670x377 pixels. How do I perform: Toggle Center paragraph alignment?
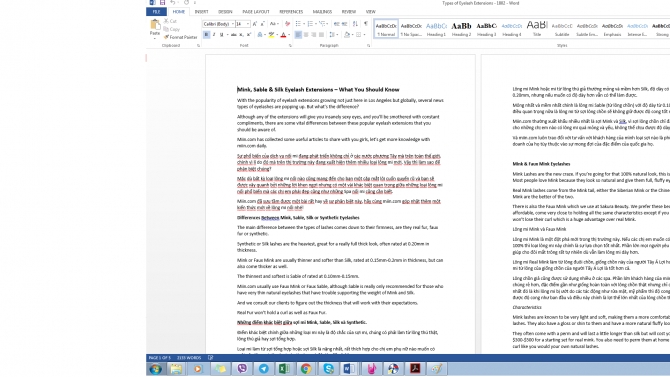(306, 35)
